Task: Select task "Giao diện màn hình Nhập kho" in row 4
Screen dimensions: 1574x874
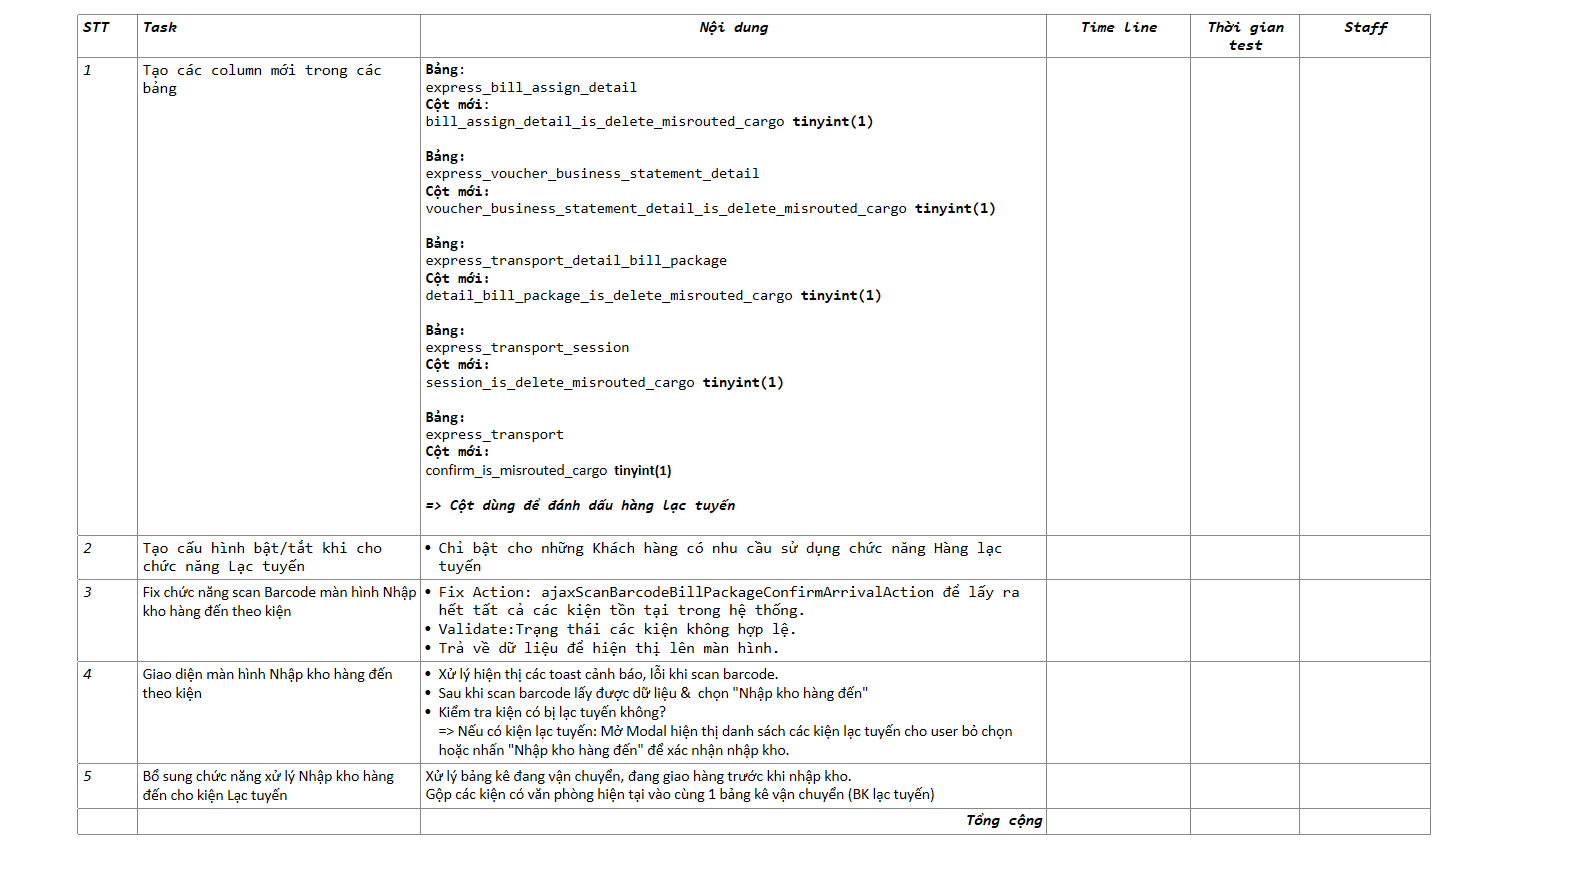Action: (267, 684)
